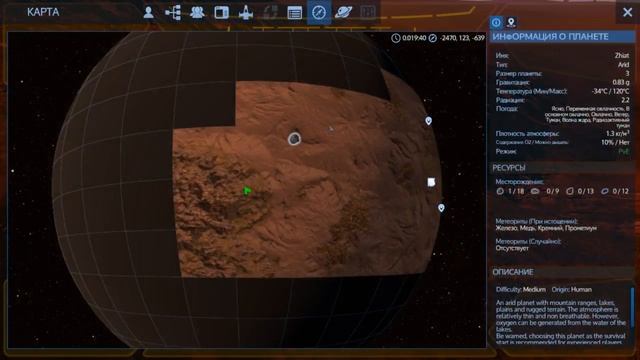The image size is (640, 360).
Task: Click the time readout 0:019:40
Action: point(414,38)
